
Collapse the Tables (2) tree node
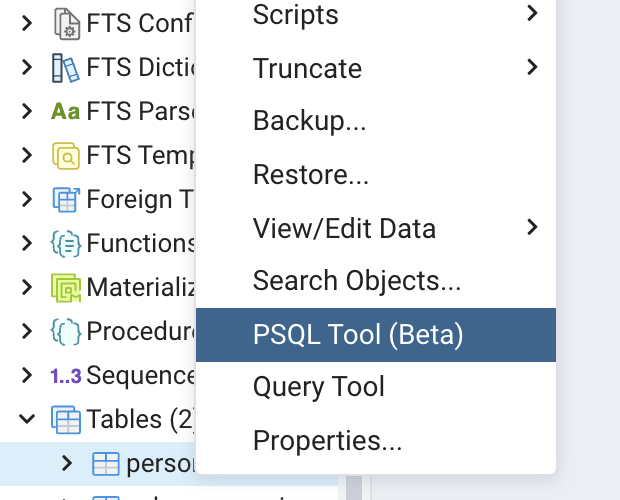[x=27, y=419]
